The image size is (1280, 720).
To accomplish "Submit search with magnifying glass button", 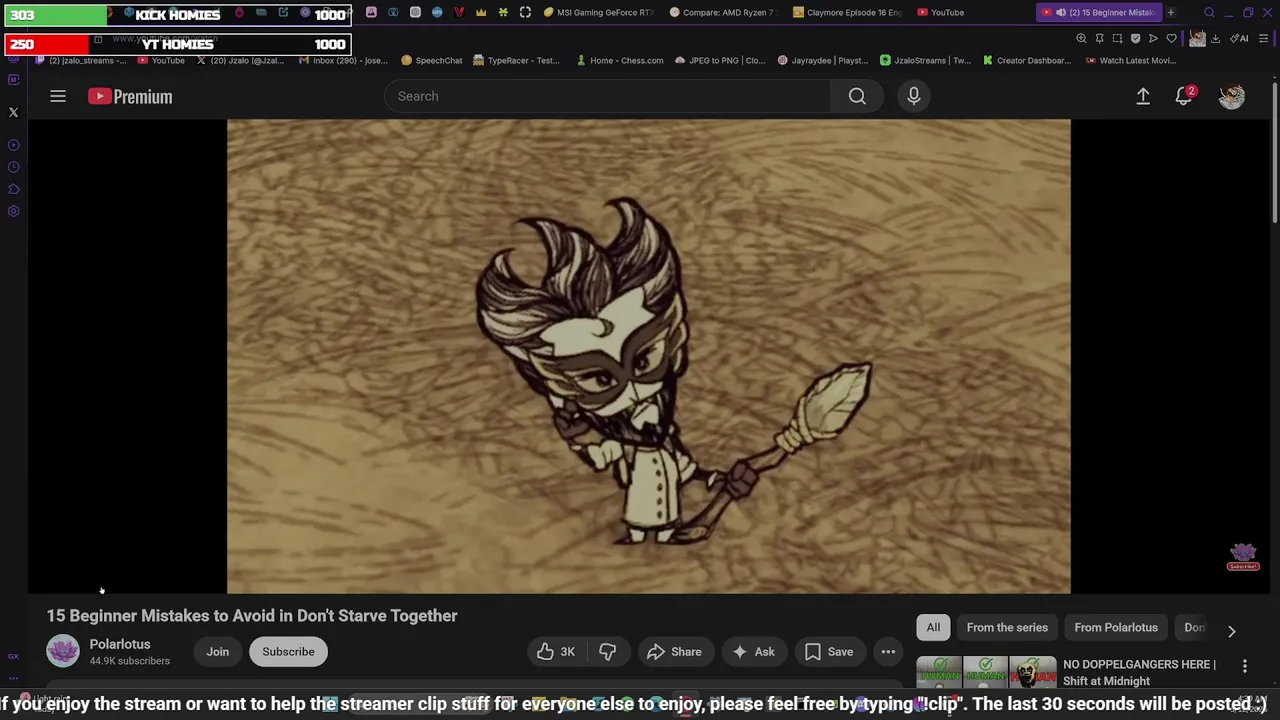I will click(x=857, y=96).
